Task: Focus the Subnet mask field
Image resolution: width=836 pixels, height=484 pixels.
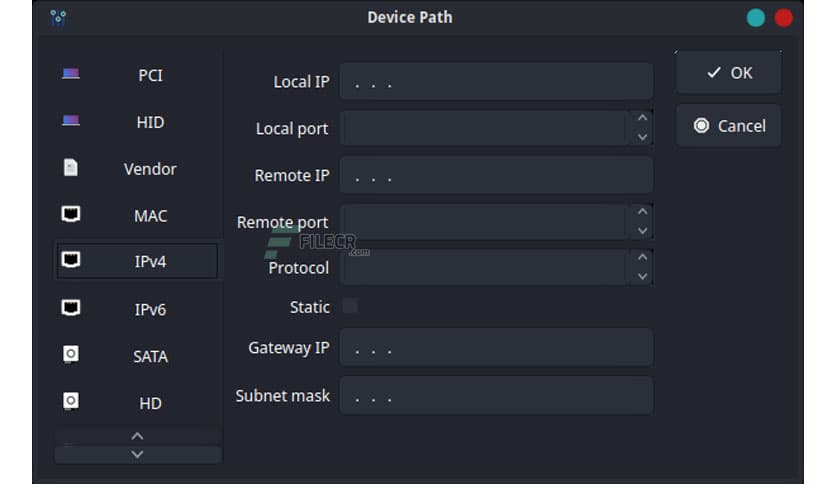Action: pos(496,396)
